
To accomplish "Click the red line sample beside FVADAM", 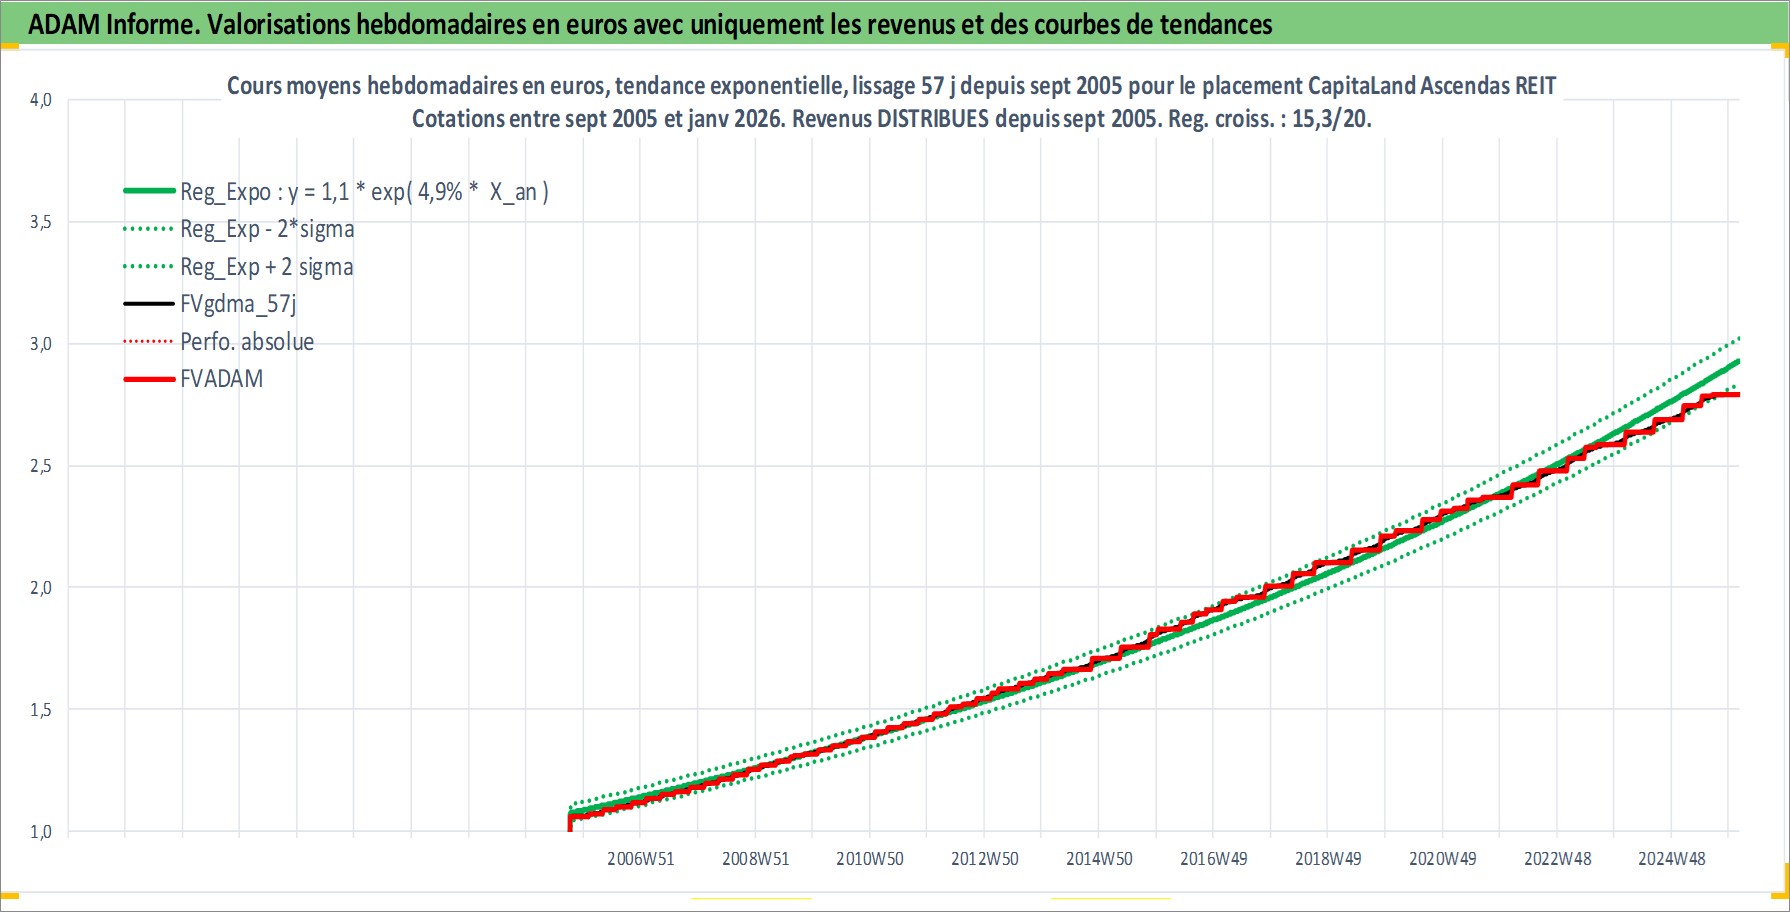I will 149,379.
